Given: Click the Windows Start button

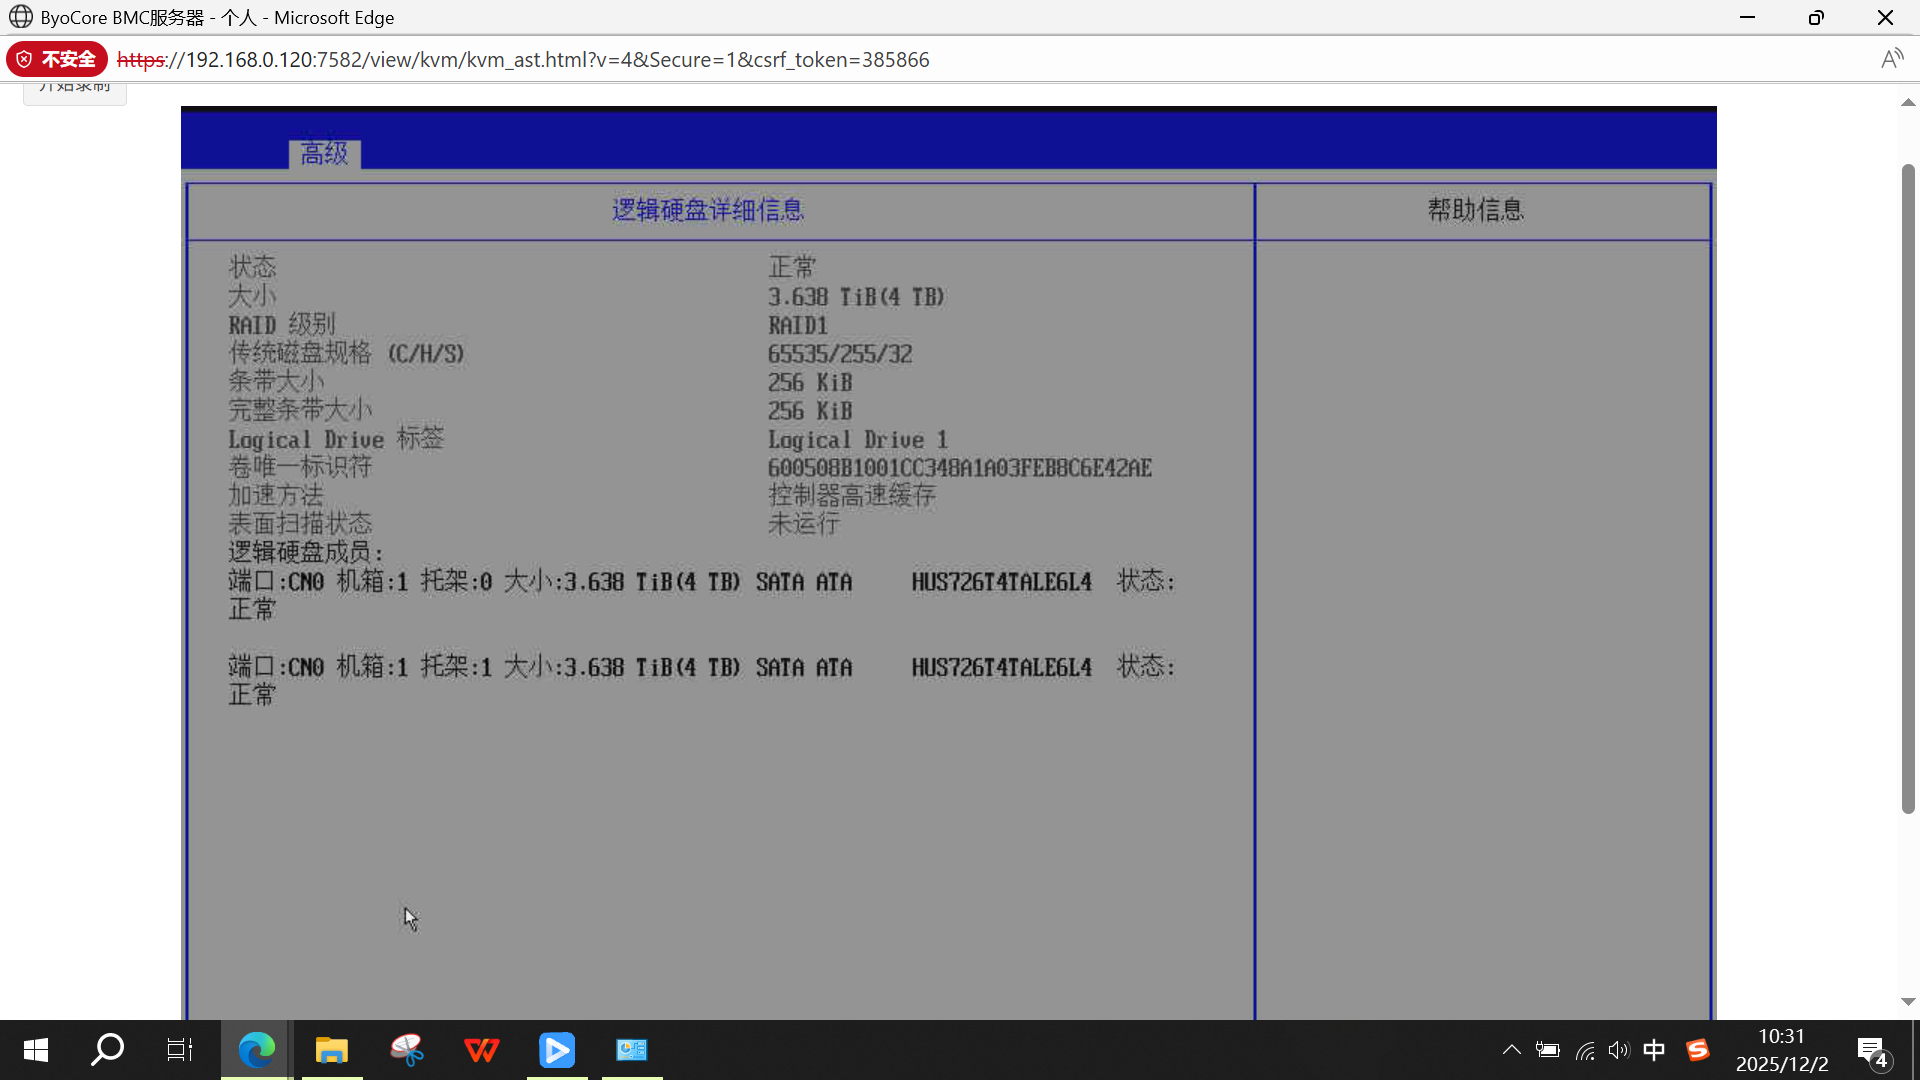Looking at the screenshot, I should point(36,1049).
